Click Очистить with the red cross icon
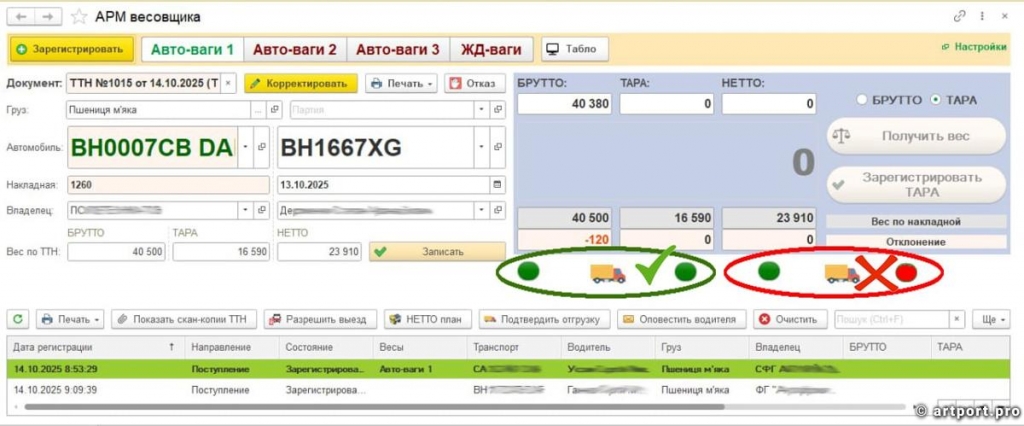This screenshot has height=426, width=1024. (788, 320)
